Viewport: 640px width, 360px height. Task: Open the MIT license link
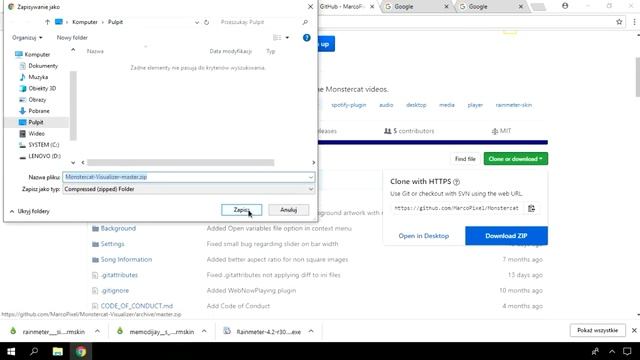pos(501,131)
